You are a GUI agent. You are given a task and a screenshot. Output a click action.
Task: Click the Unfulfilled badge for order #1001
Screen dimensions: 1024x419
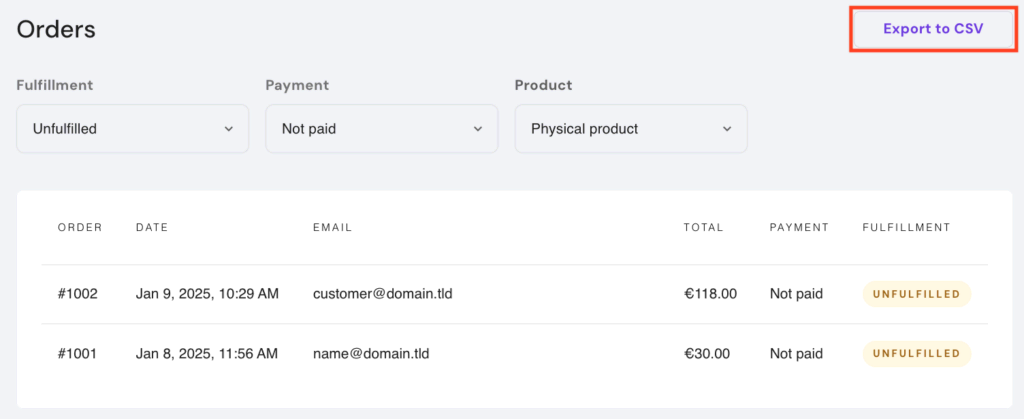point(916,353)
